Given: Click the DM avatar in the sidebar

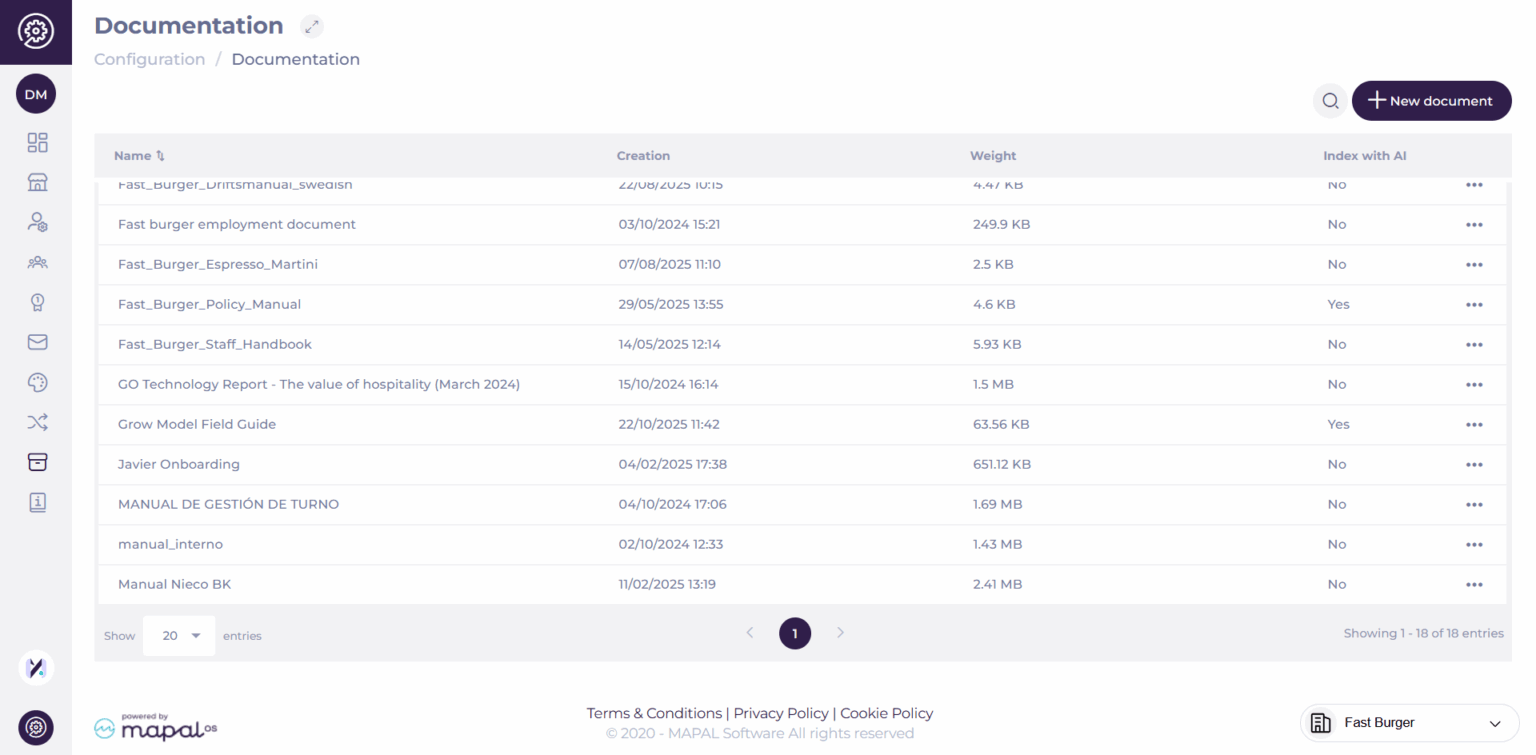Looking at the screenshot, I should click(36, 93).
